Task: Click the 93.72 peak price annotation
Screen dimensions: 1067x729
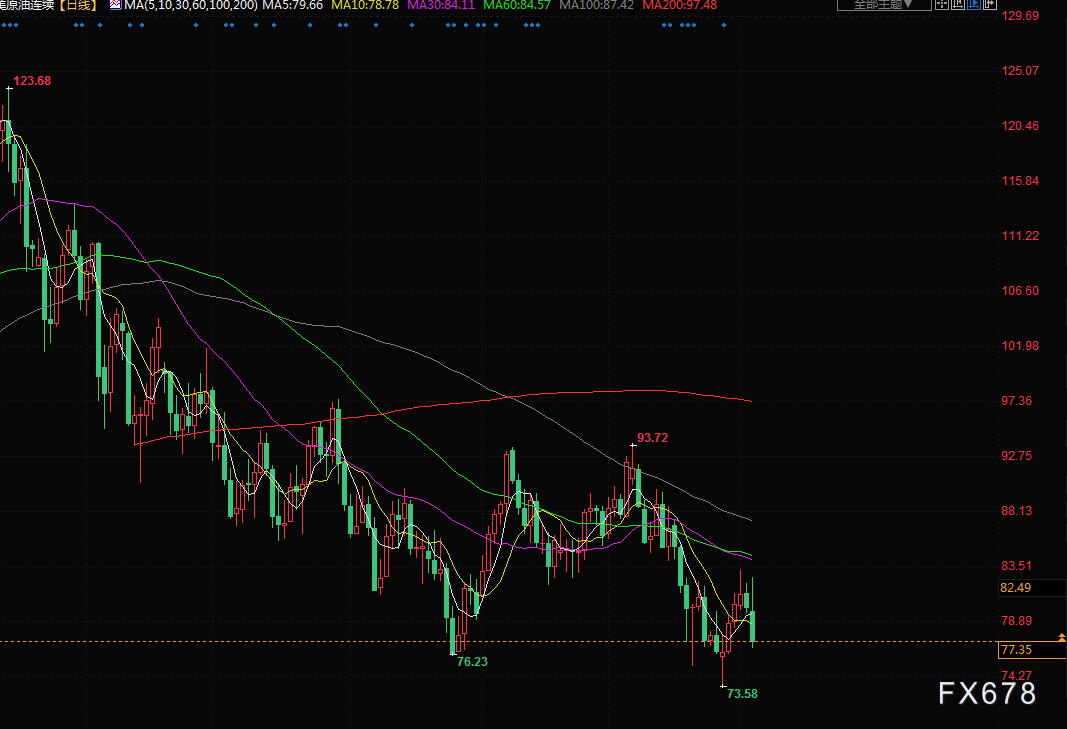Action: (652, 438)
